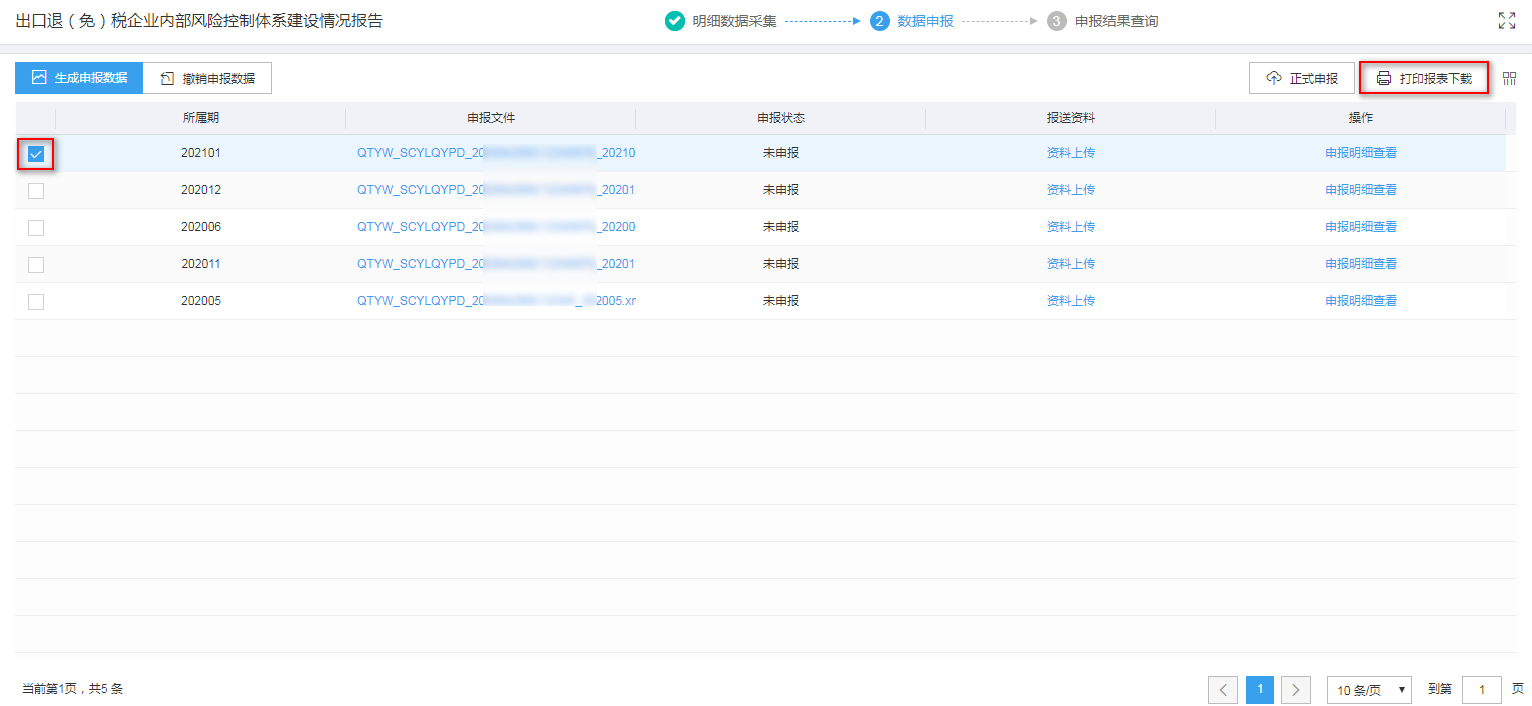Image resolution: width=1532 pixels, height=706 pixels.
Task: Toggle fullscreen with the expand icon
Action: click(x=1507, y=20)
